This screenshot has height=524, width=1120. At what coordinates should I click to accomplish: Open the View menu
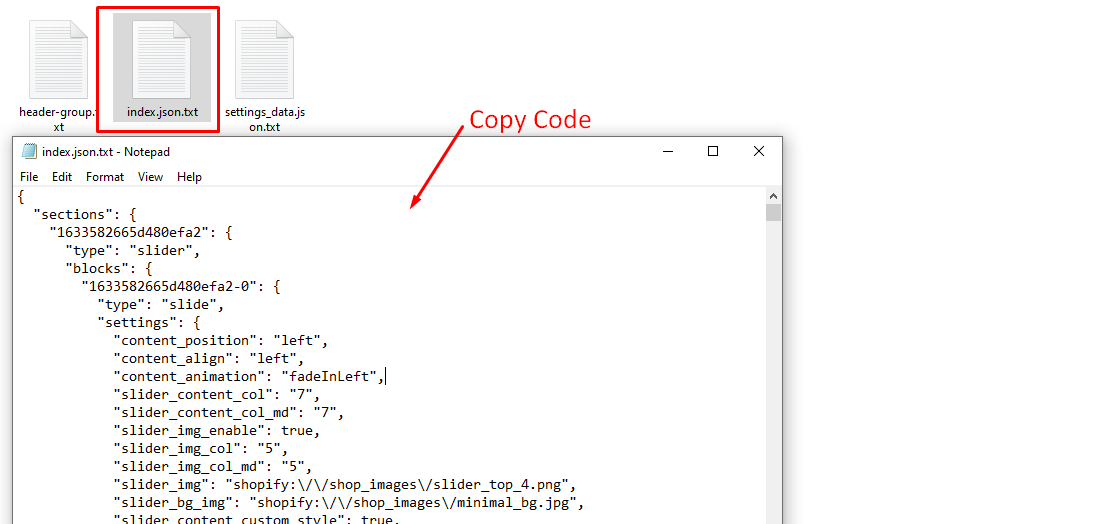click(x=150, y=177)
